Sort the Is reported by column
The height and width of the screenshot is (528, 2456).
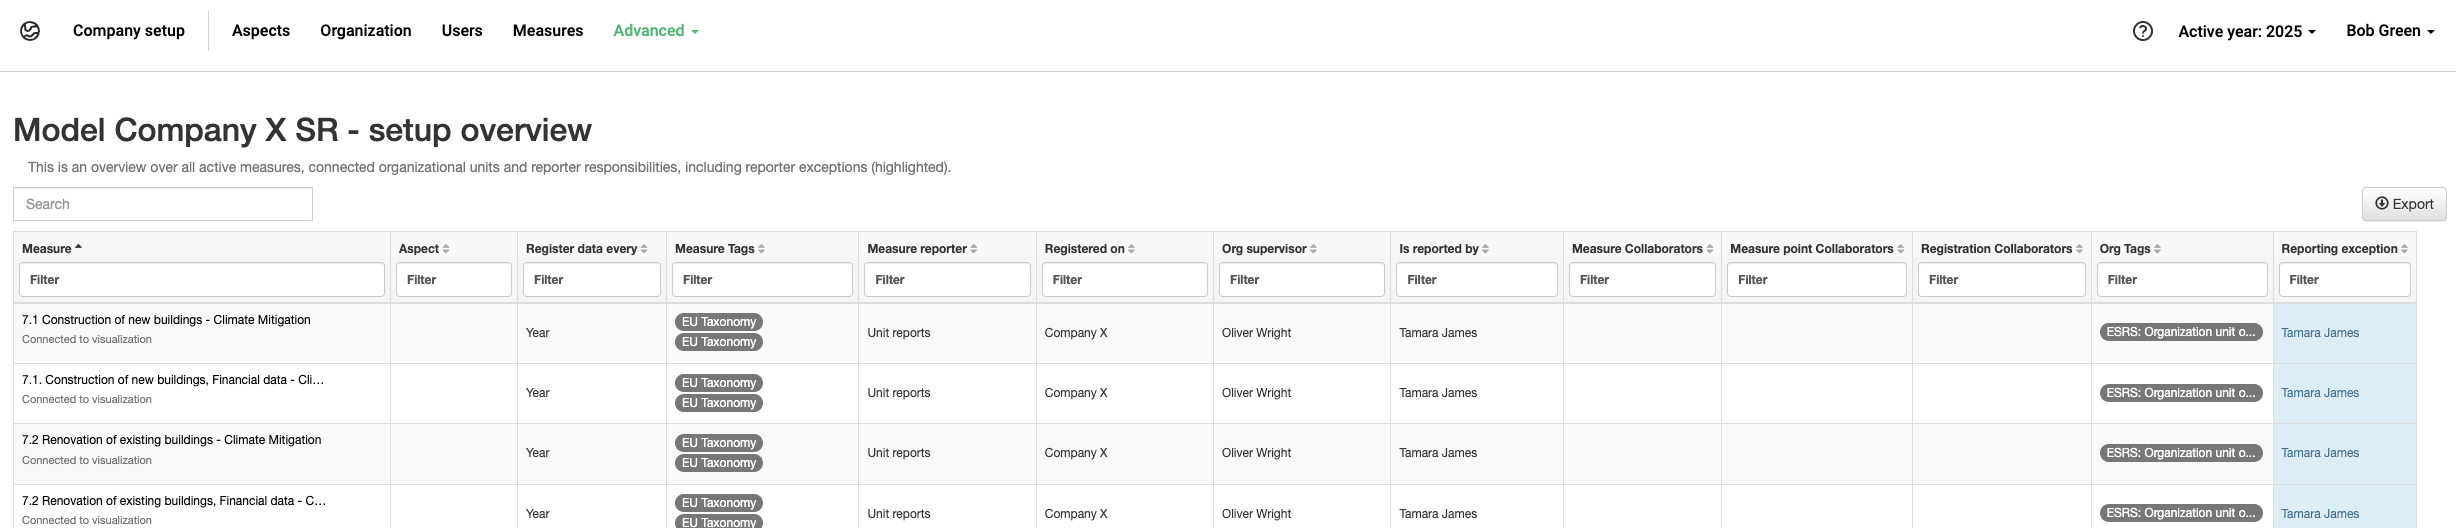(1485, 249)
